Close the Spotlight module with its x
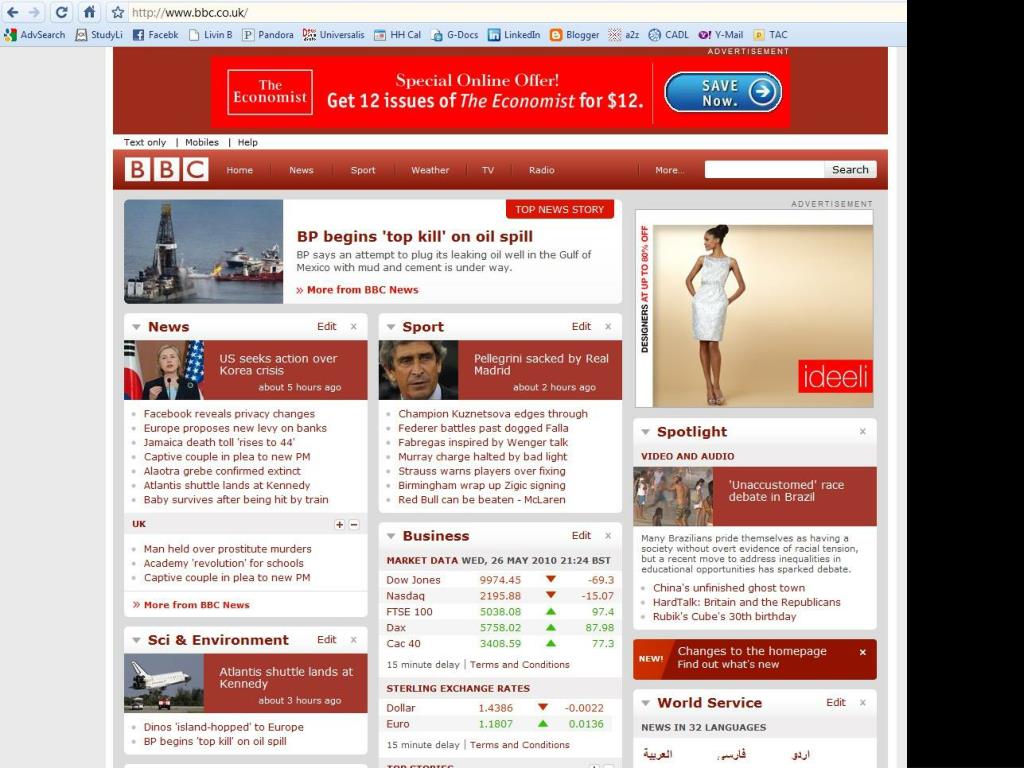 point(863,432)
